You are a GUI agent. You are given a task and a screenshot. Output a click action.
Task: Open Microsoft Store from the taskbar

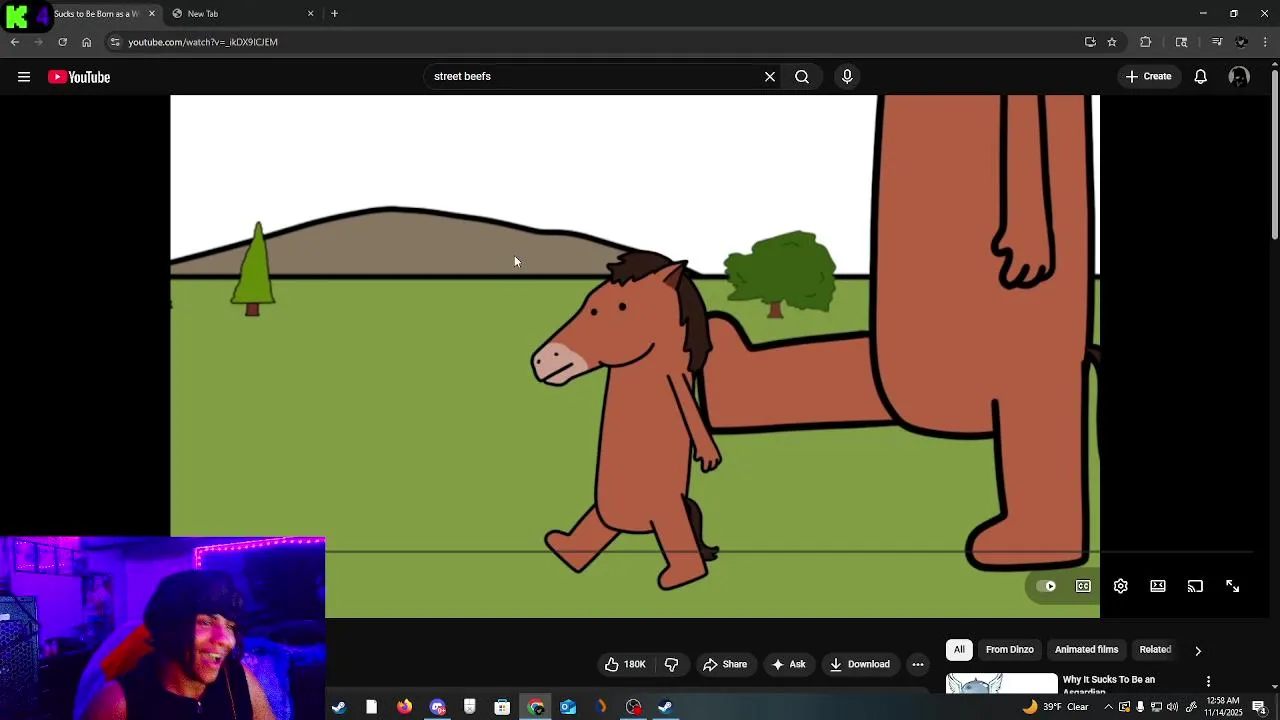[x=502, y=707]
